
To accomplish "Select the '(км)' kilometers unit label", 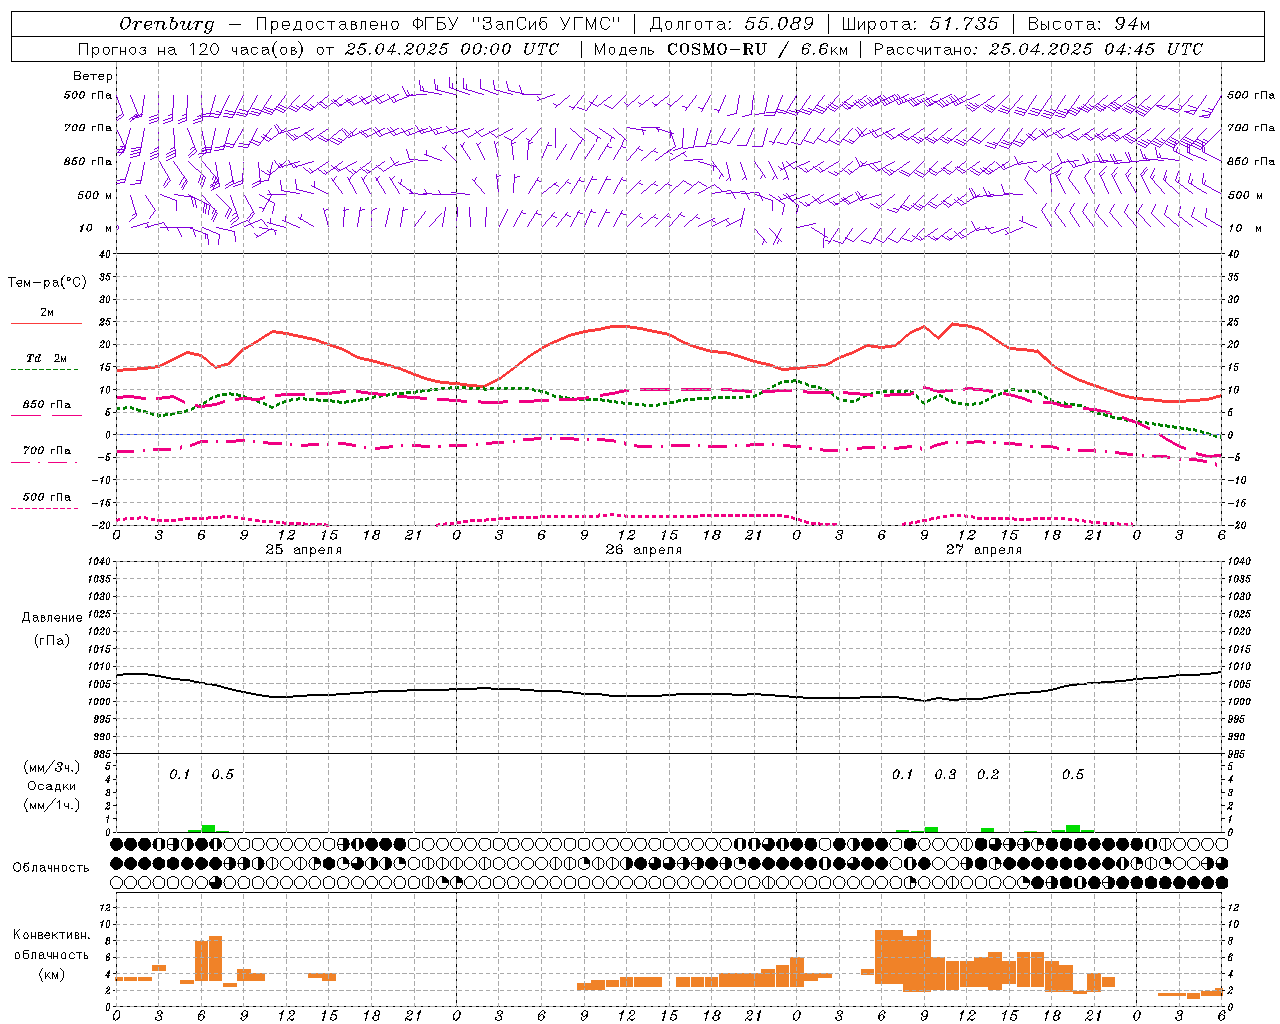I will [x=53, y=974].
